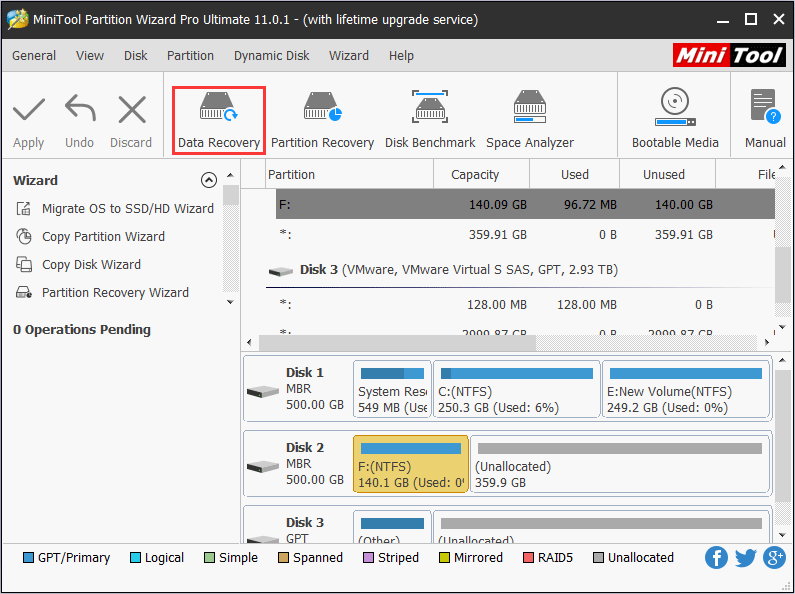
Task: Open the Disk menu
Action: point(135,55)
